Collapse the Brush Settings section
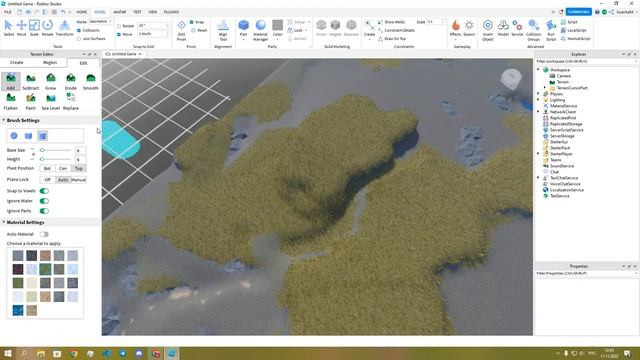Screen dimensions: 640x360 point(4,120)
